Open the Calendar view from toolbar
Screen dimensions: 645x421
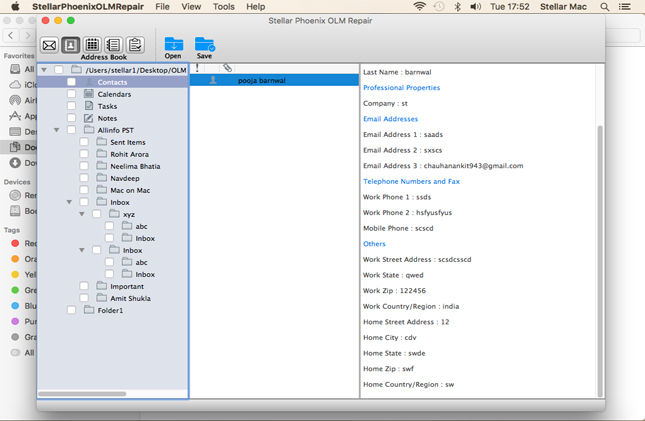pyautogui.click(x=92, y=45)
